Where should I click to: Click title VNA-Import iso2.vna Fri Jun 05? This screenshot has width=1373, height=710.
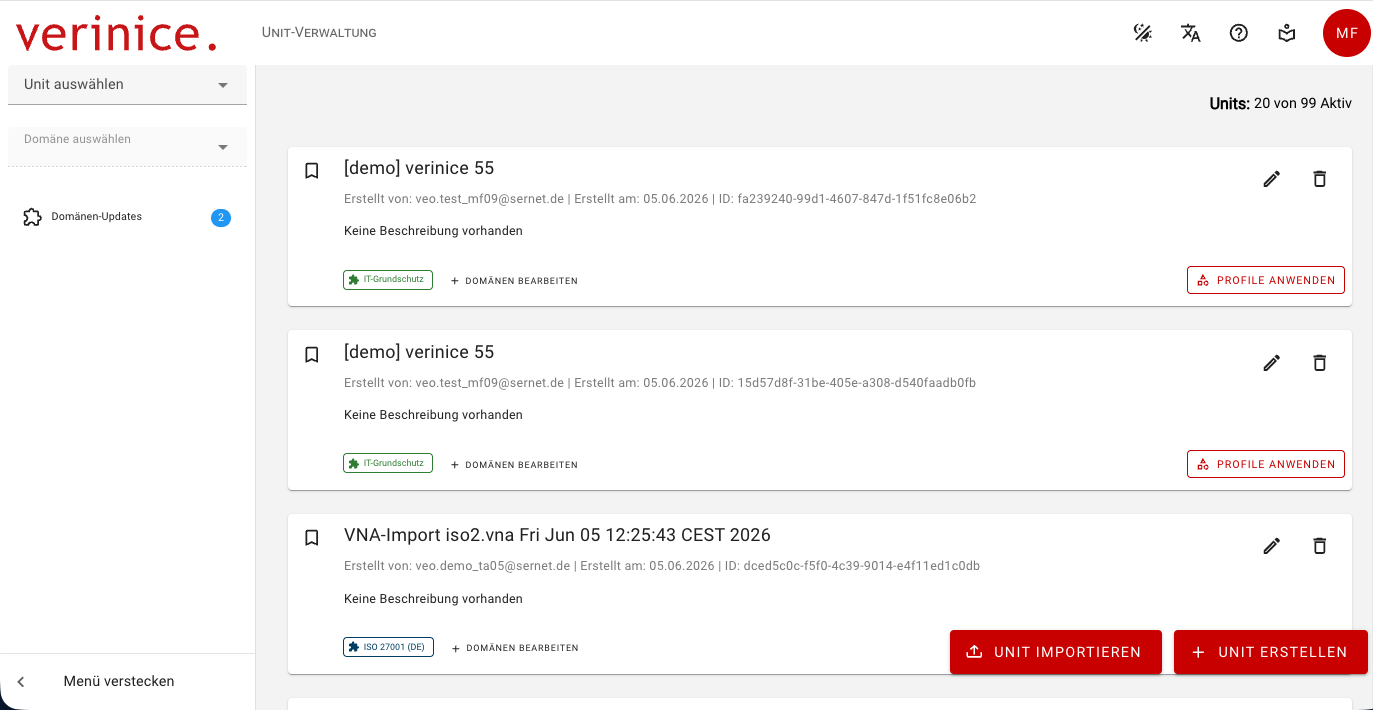(557, 535)
